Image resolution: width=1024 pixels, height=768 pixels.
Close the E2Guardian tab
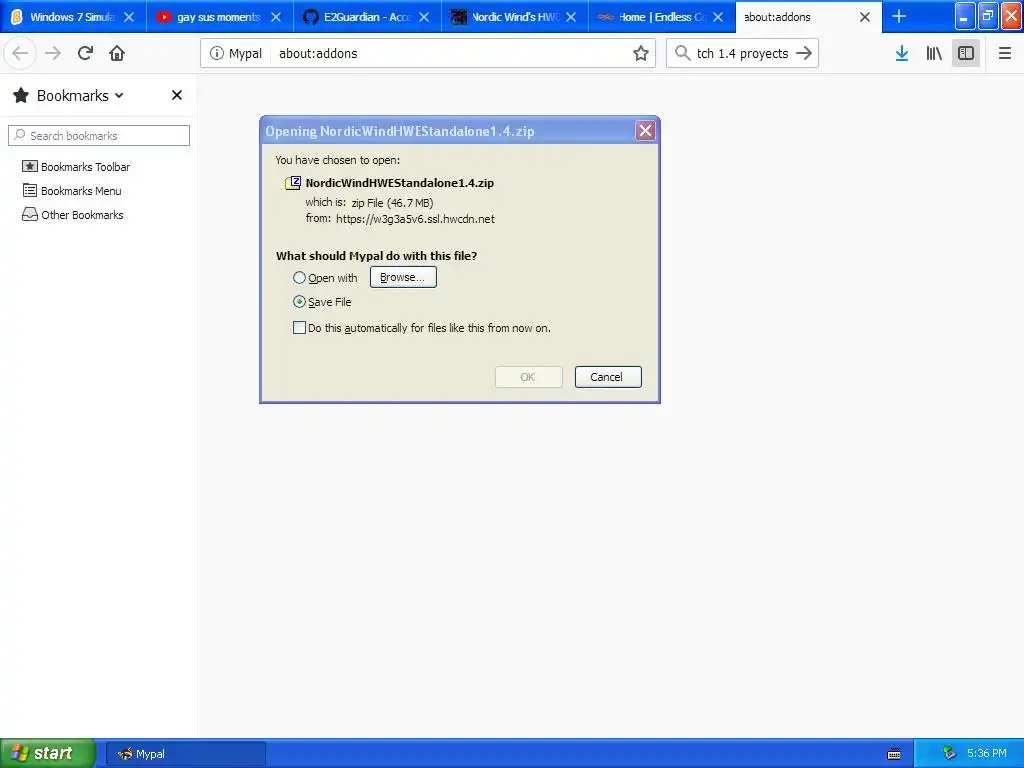click(x=424, y=17)
